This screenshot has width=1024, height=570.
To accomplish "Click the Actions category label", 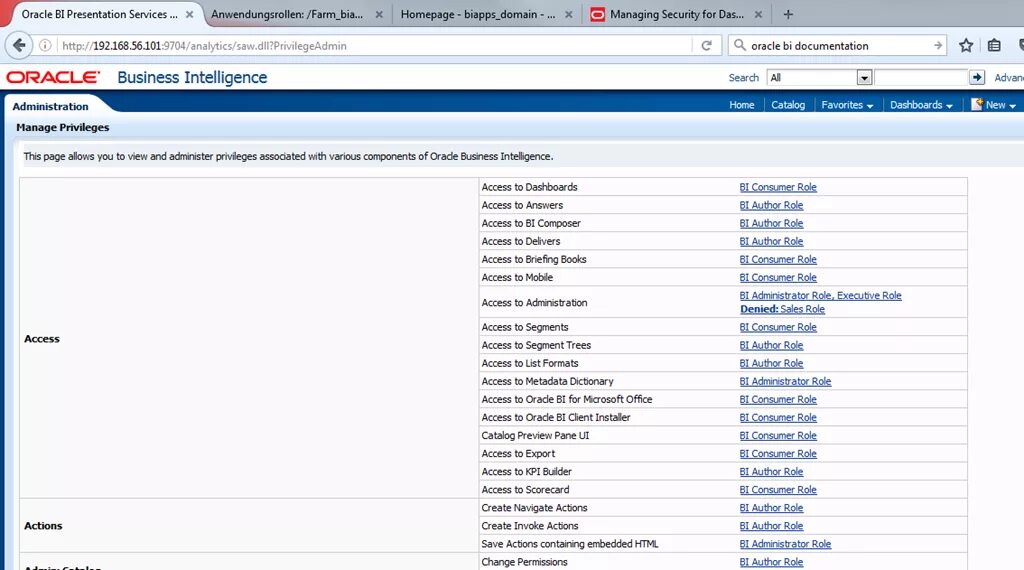I will click(43, 526).
